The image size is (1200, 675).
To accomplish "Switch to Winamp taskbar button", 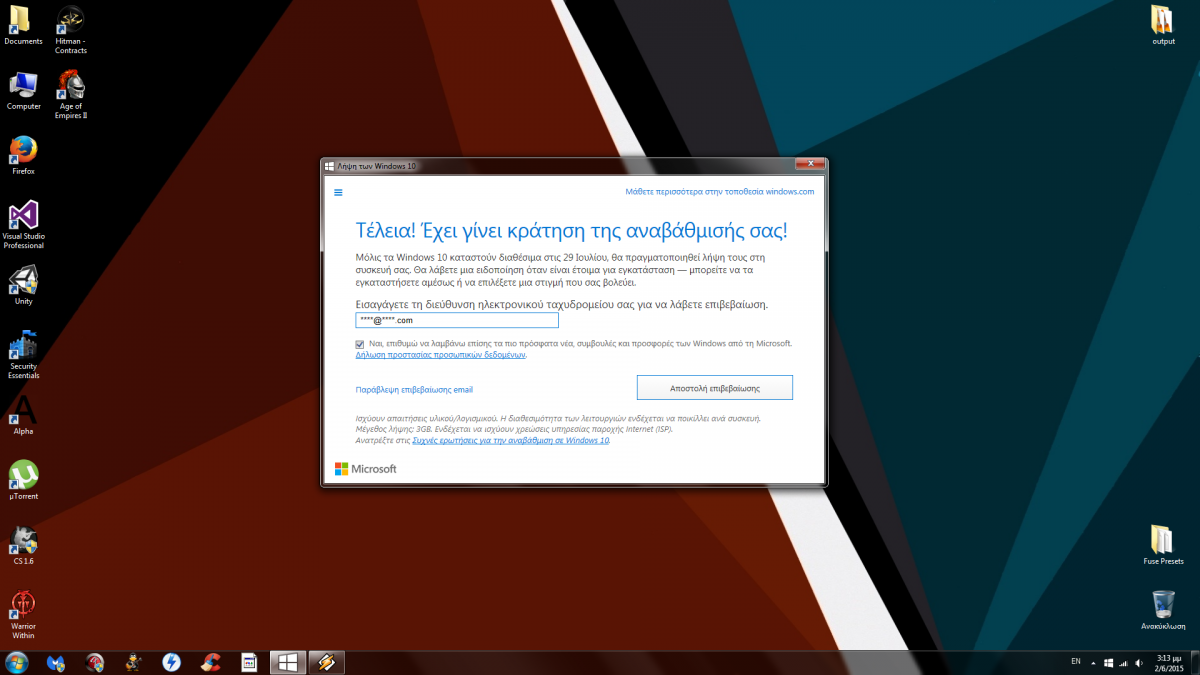I will pyautogui.click(x=326, y=662).
